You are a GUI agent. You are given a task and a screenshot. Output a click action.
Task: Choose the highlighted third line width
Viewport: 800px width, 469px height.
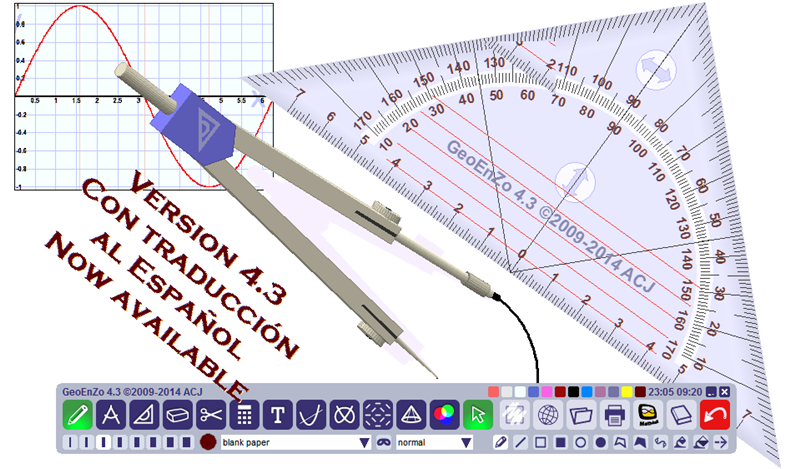(x=104, y=442)
